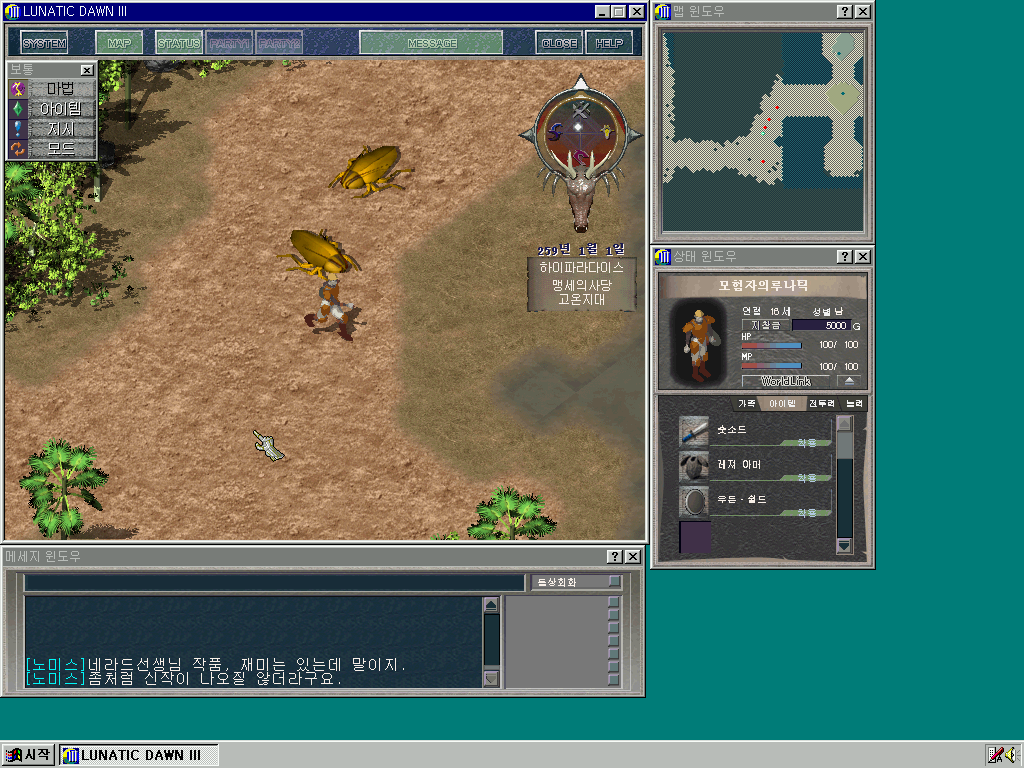Click the HELP button in top bar

[x=609, y=43]
